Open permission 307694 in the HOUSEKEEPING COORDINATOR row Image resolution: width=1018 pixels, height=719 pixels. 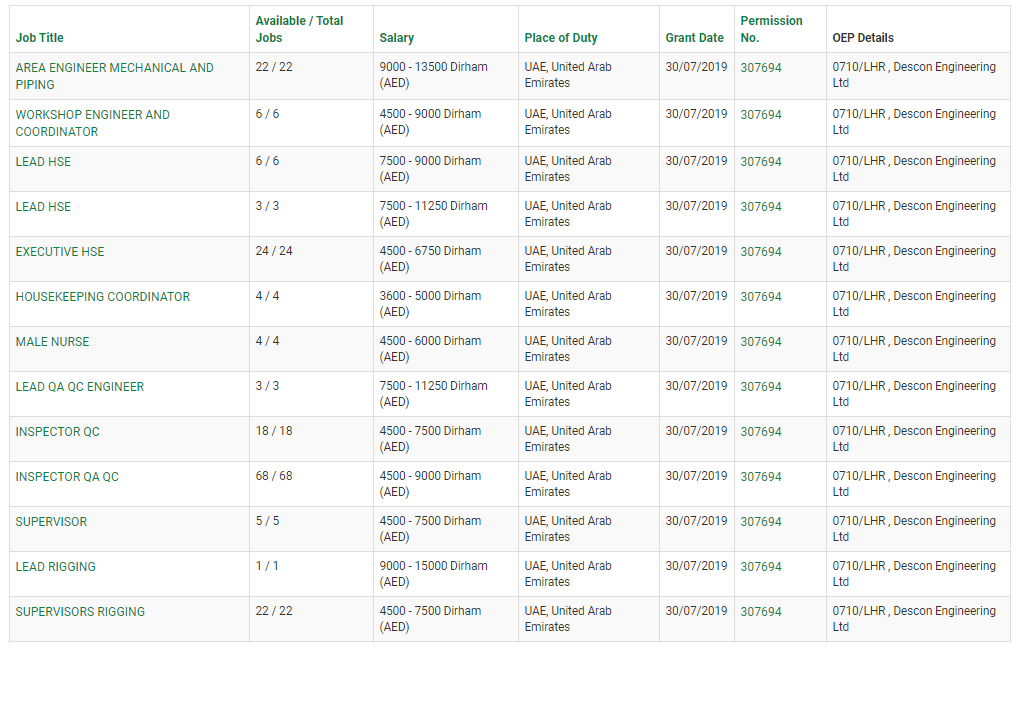(x=761, y=297)
